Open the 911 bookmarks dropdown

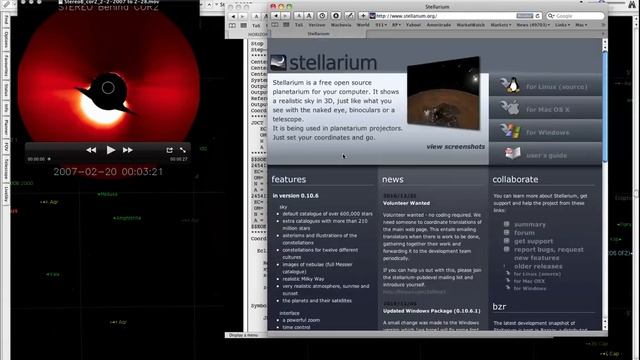click(x=381, y=25)
